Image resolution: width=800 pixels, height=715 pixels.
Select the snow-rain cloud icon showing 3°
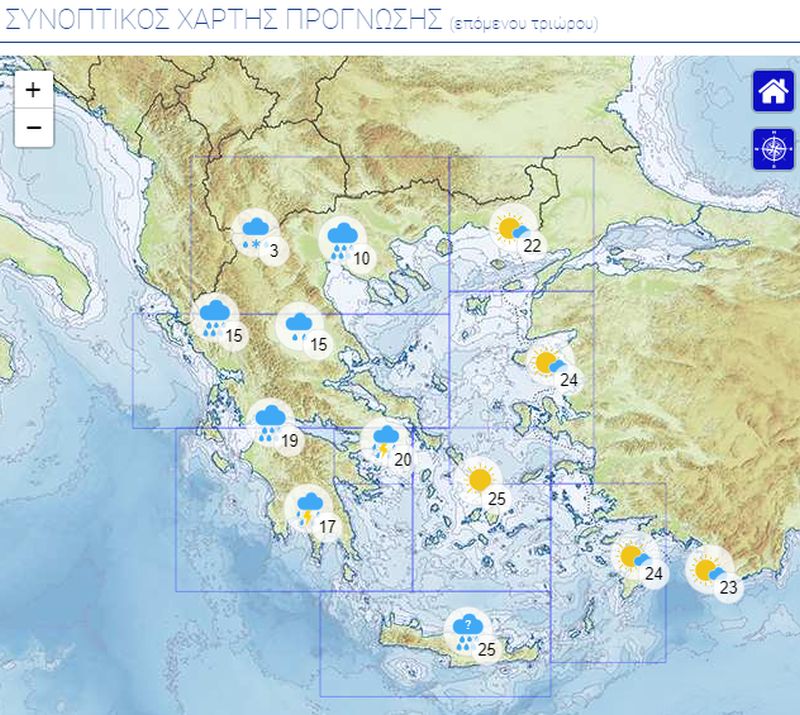click(256, 233)
